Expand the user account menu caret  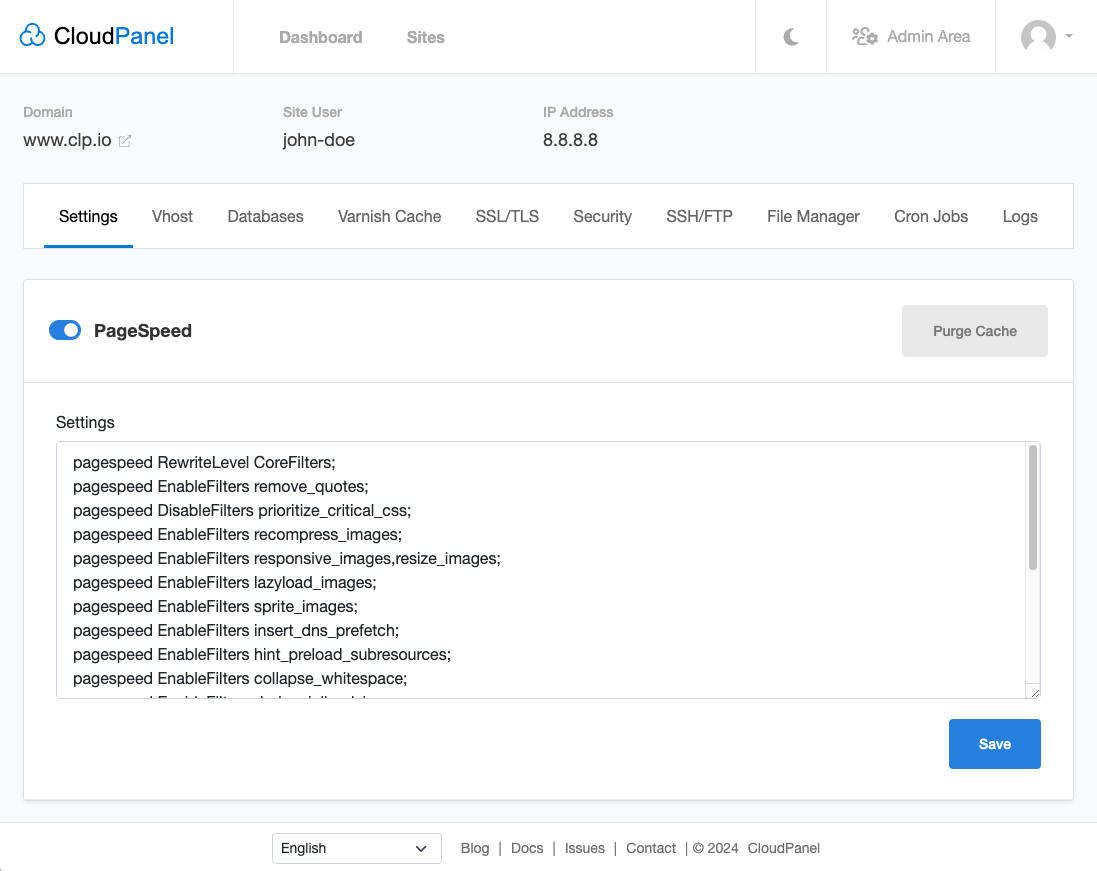coord(1069,36)
